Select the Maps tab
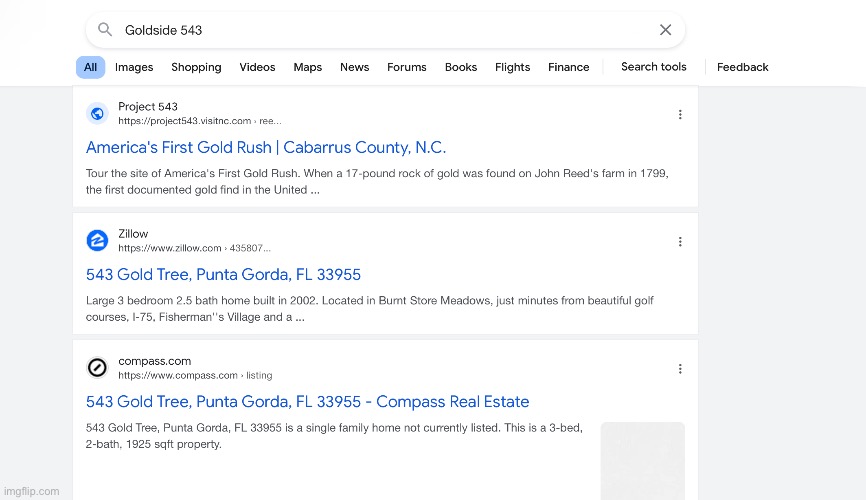Viewport: 866px width, 500px height. point(308,67)
